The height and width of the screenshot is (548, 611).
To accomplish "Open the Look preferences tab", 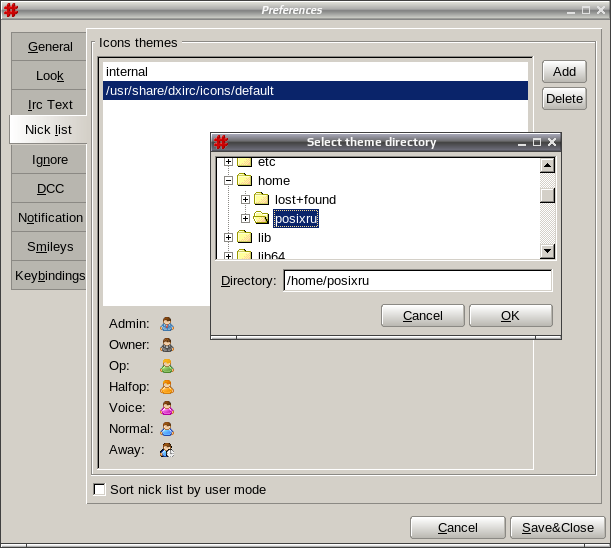I will pyautogui.click(x=49, y=76).
